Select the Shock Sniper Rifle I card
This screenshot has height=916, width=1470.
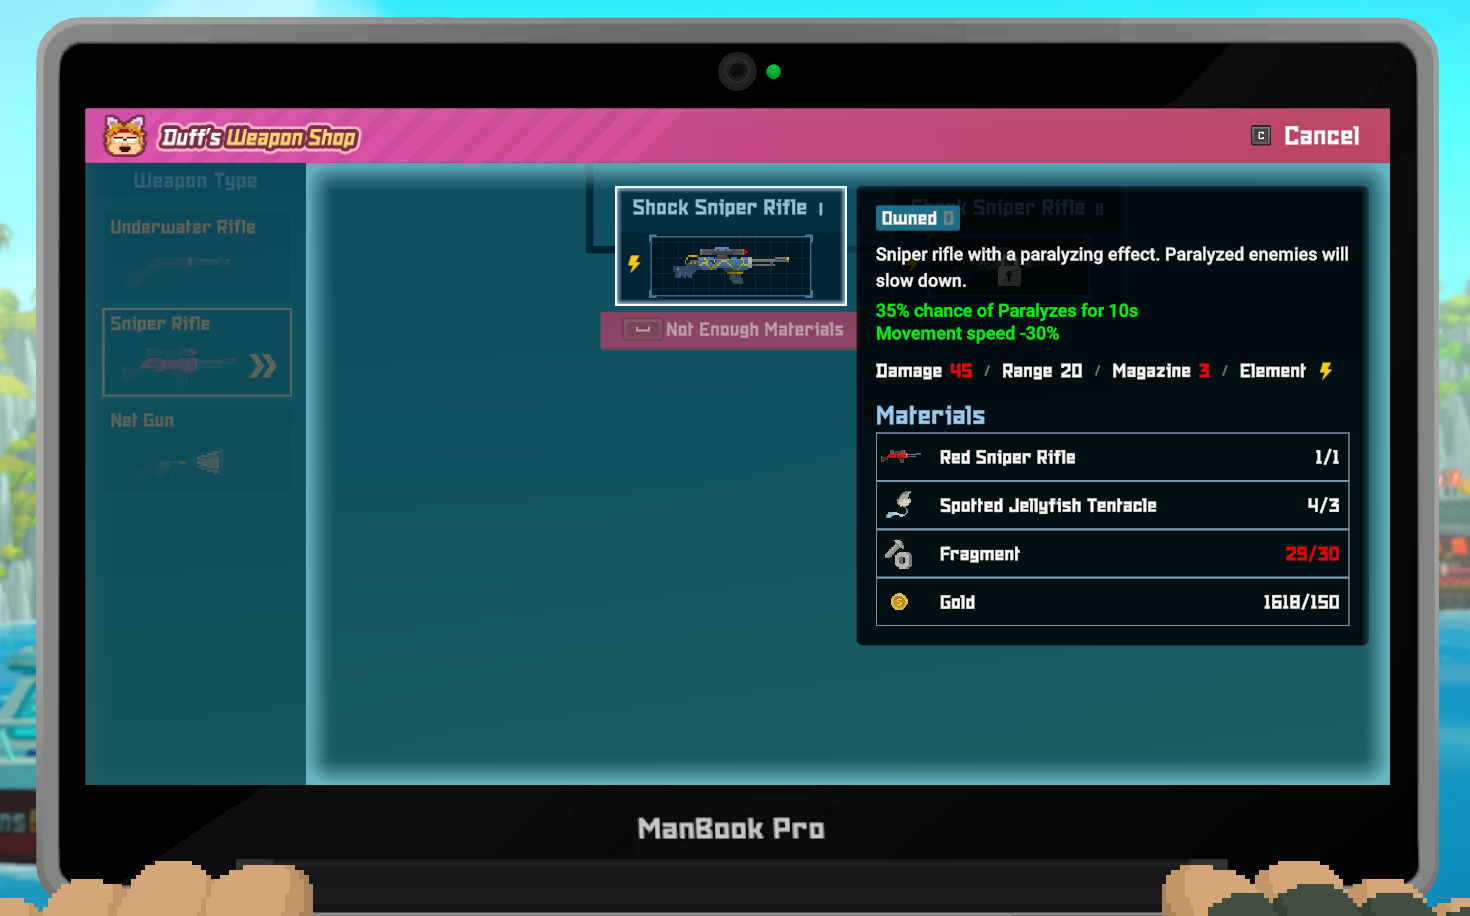(731, 246)
